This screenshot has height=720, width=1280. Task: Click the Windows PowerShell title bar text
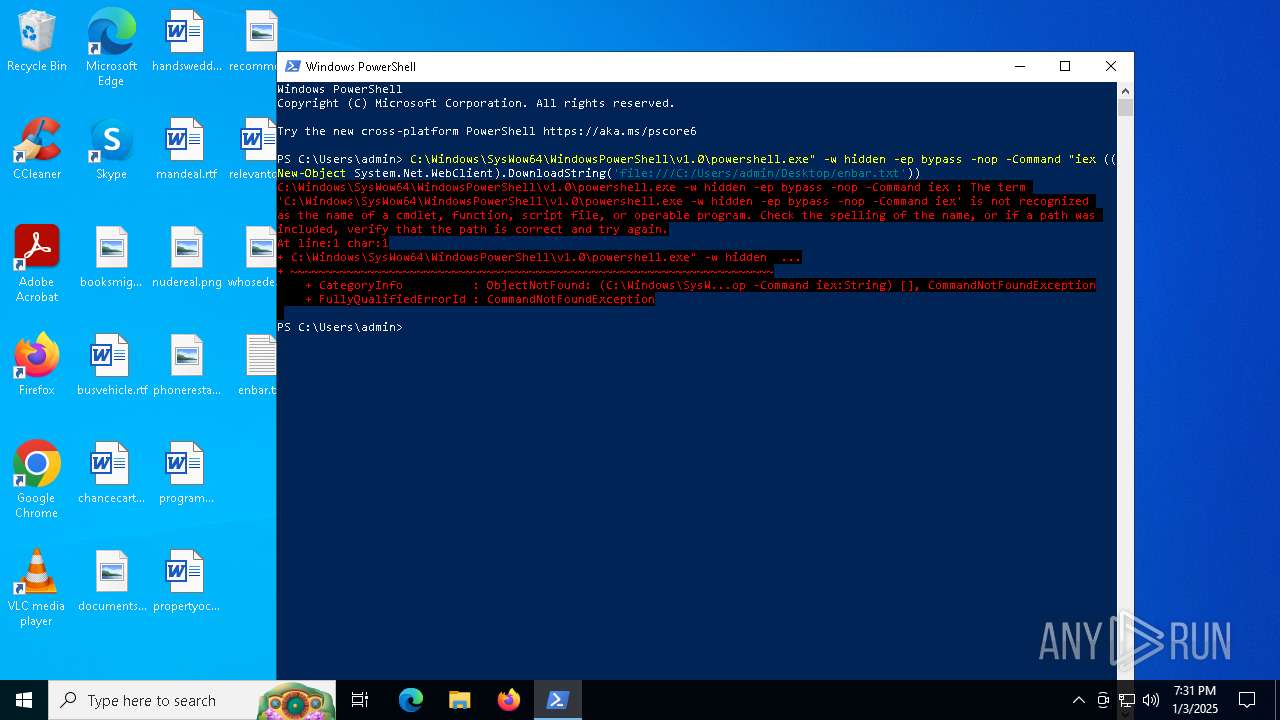point(361,67)
